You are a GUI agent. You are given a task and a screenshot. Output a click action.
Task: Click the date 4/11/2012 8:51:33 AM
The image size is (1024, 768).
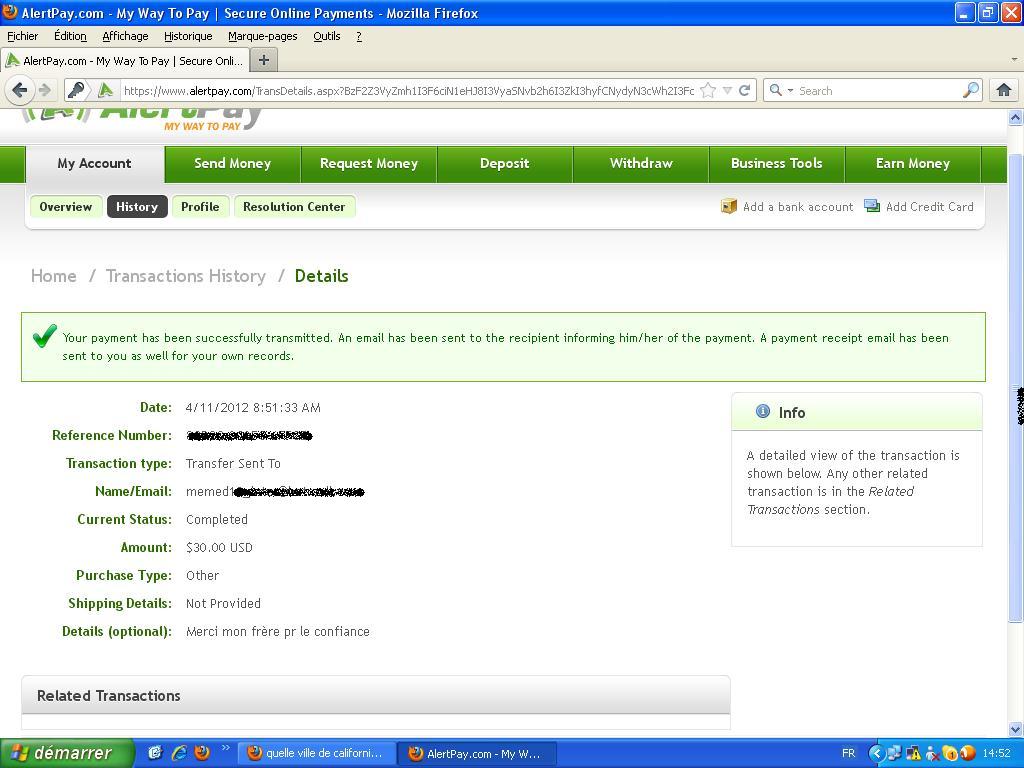[253, 408]
